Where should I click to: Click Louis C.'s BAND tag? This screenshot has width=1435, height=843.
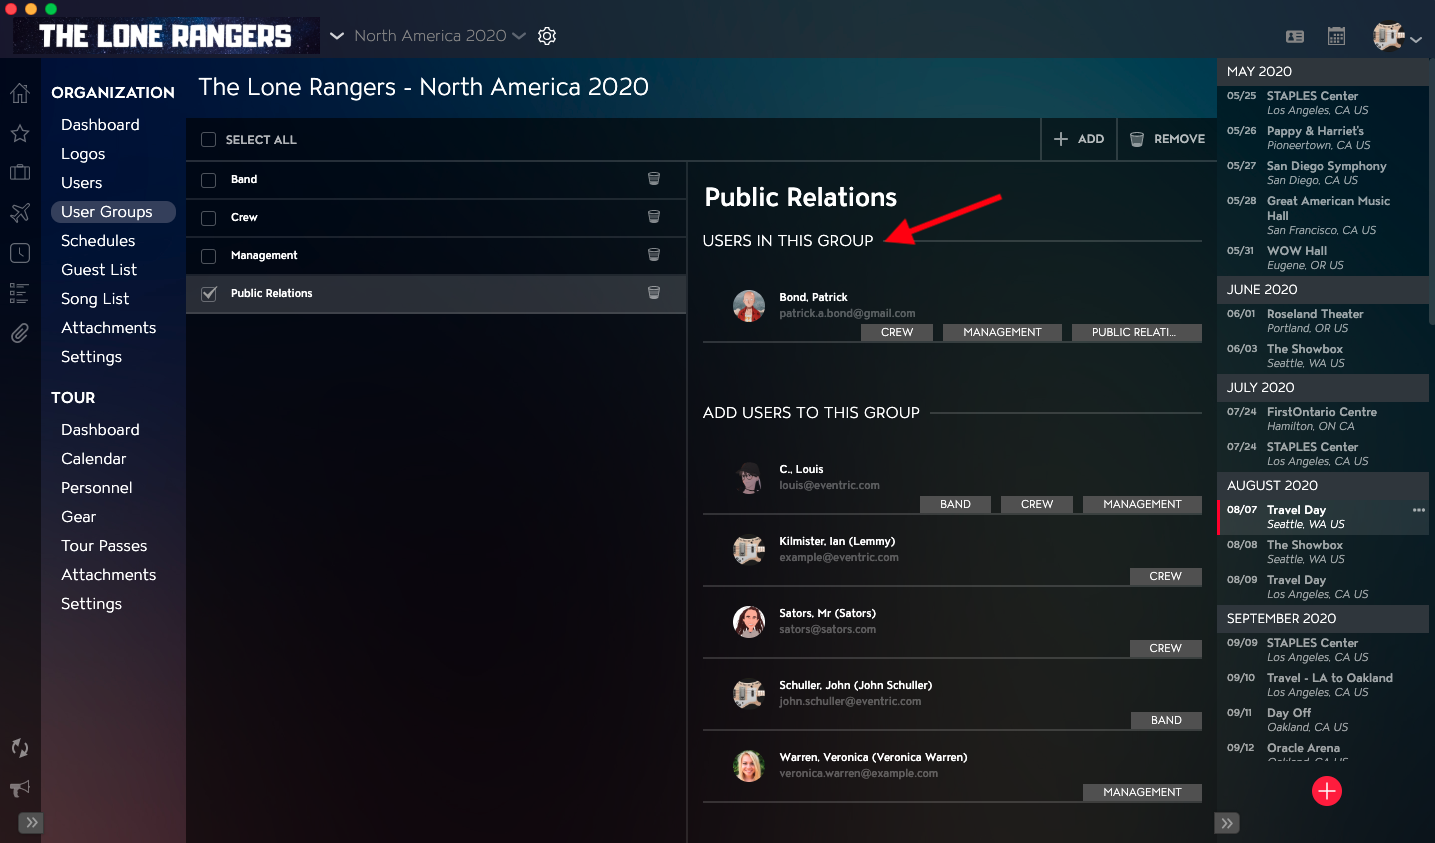coord(955,504)
